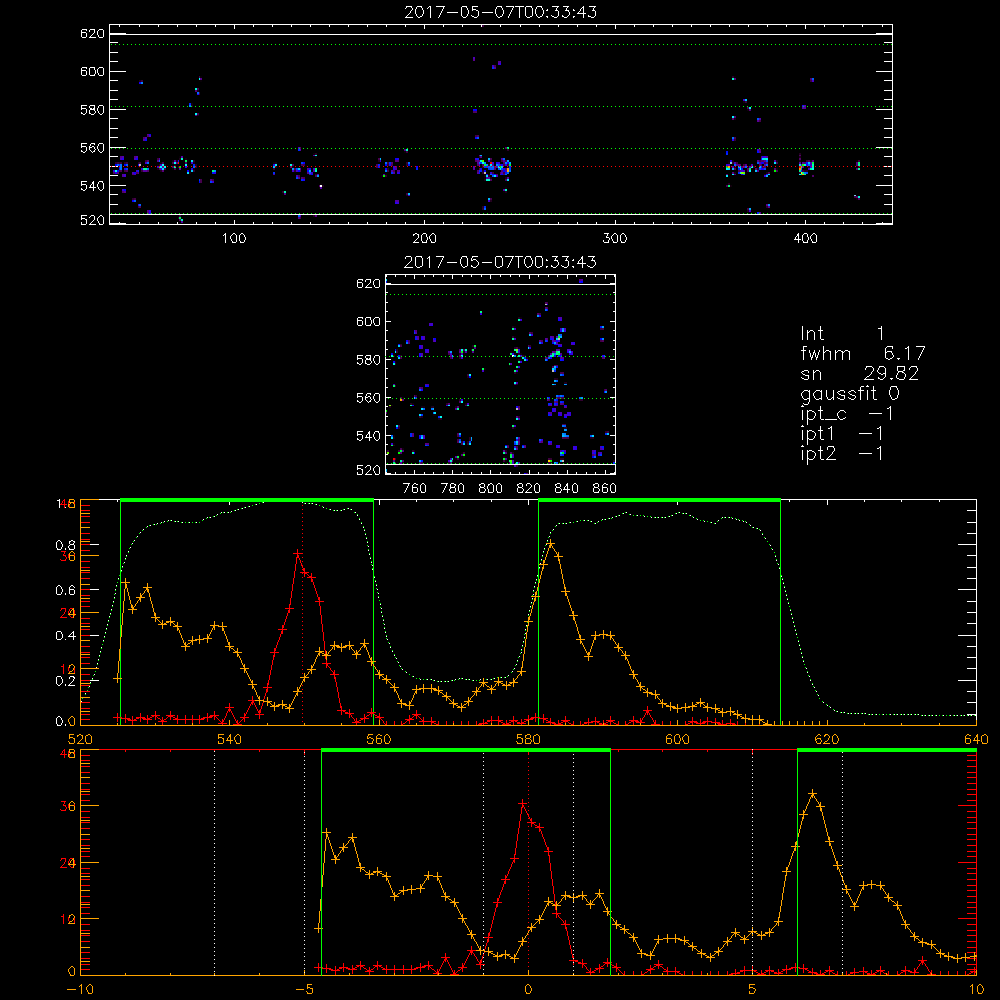Click the red 24 label on bottom plot y-axis

[x=68, y=864]
